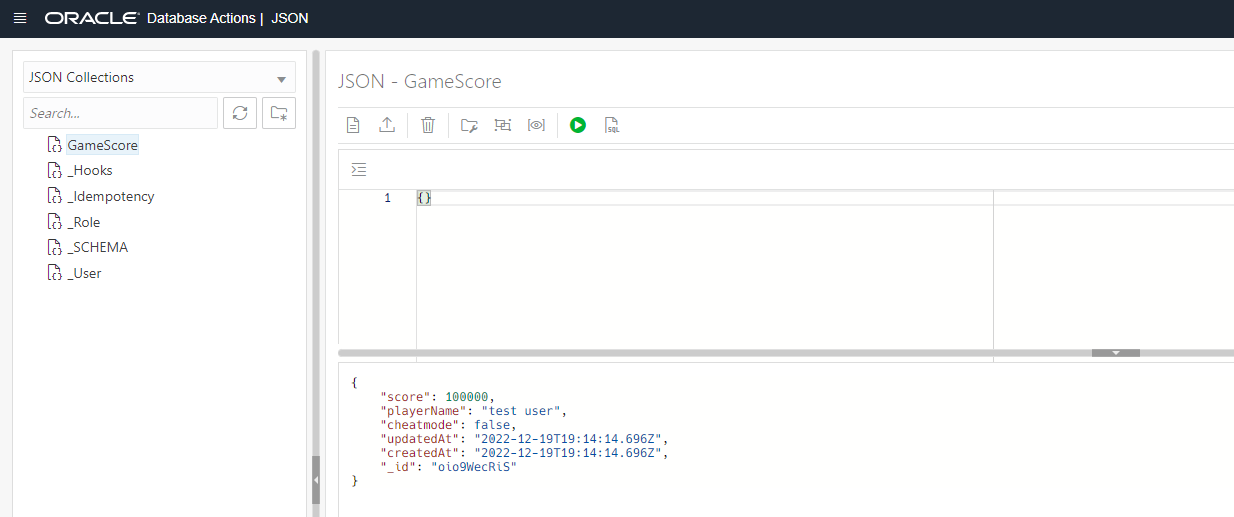Screen dimensions: 1234x517
Task: Click the trash delete icon
Action: [428, 125]
